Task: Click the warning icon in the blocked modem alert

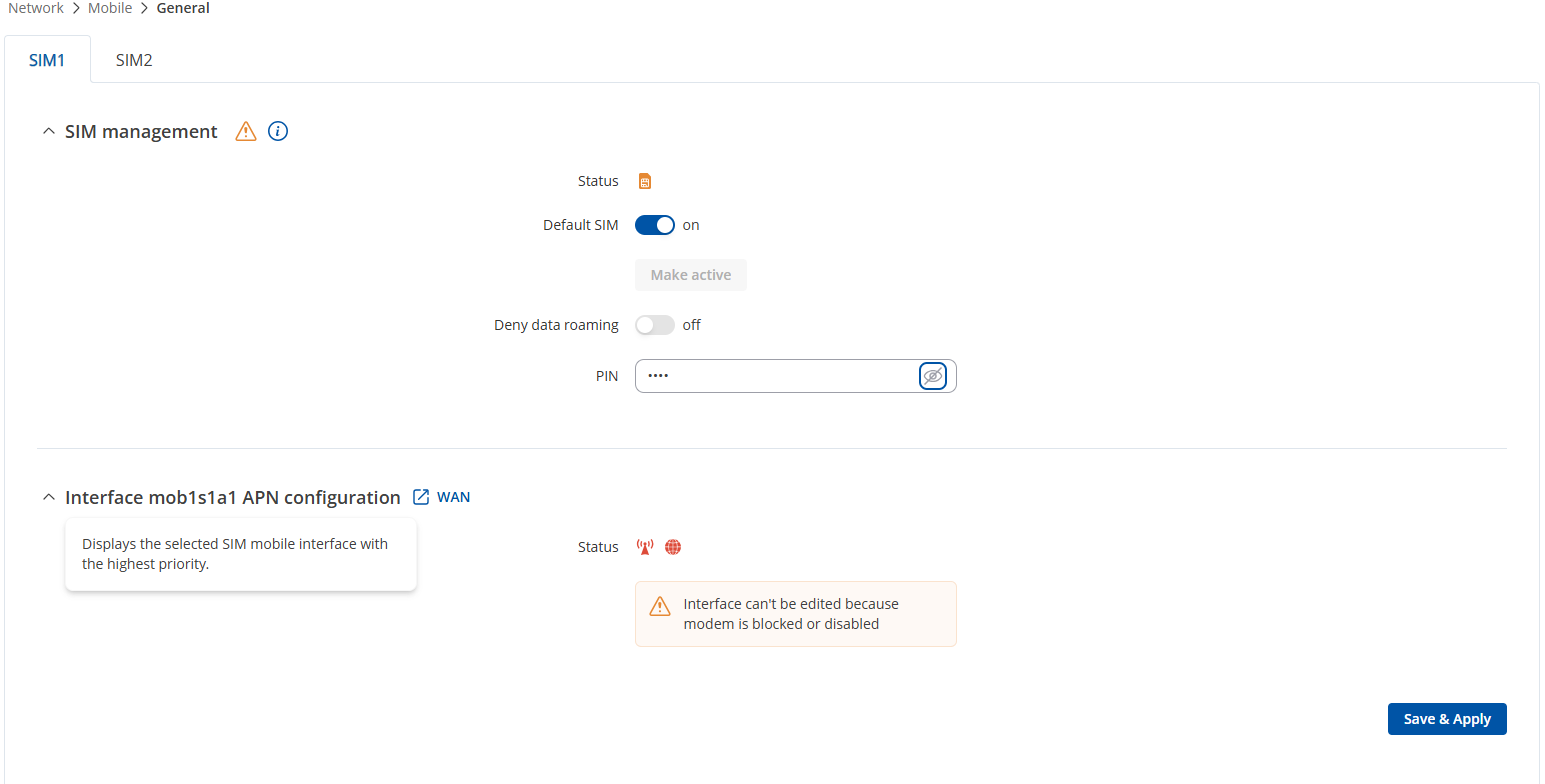Action: 660,606
